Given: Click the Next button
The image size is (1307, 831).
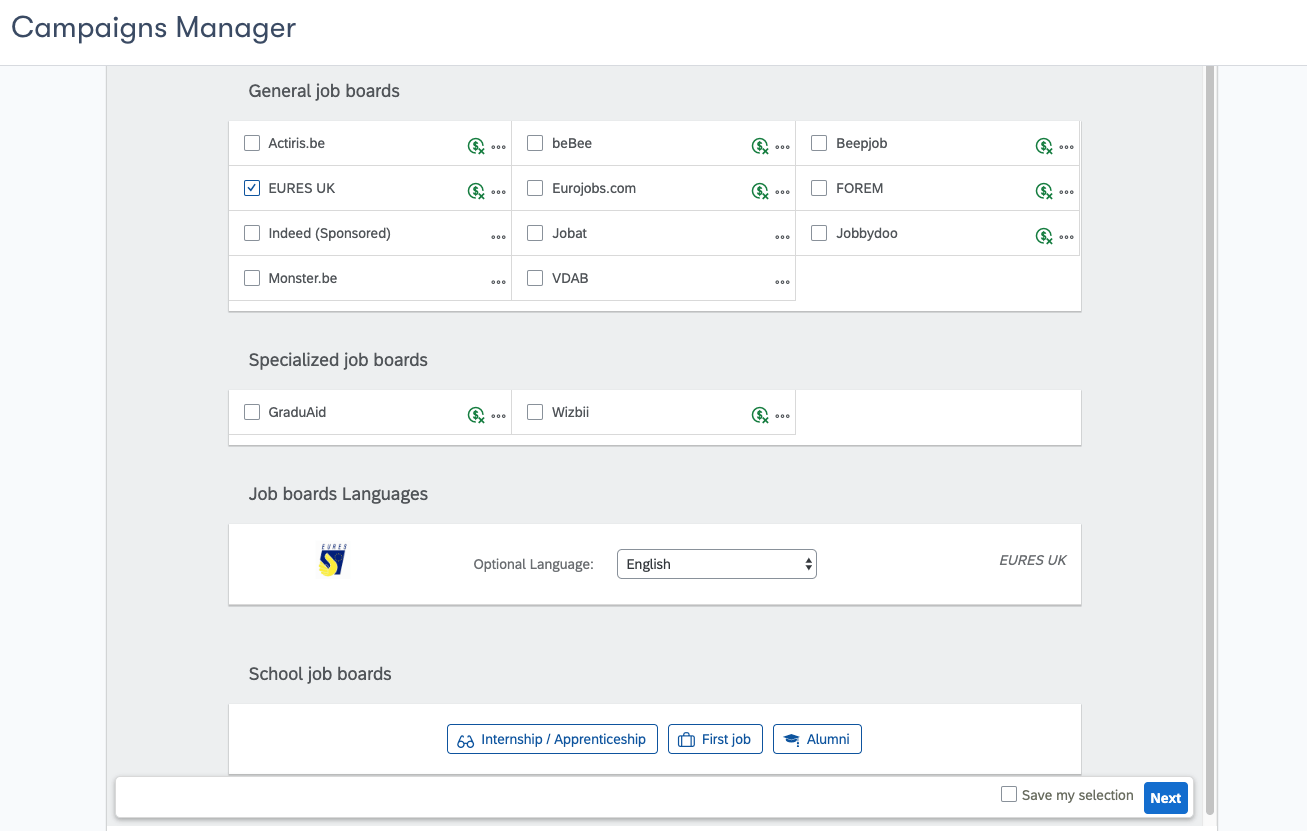Looking at the screenshot, I should tap(1165, 798).
